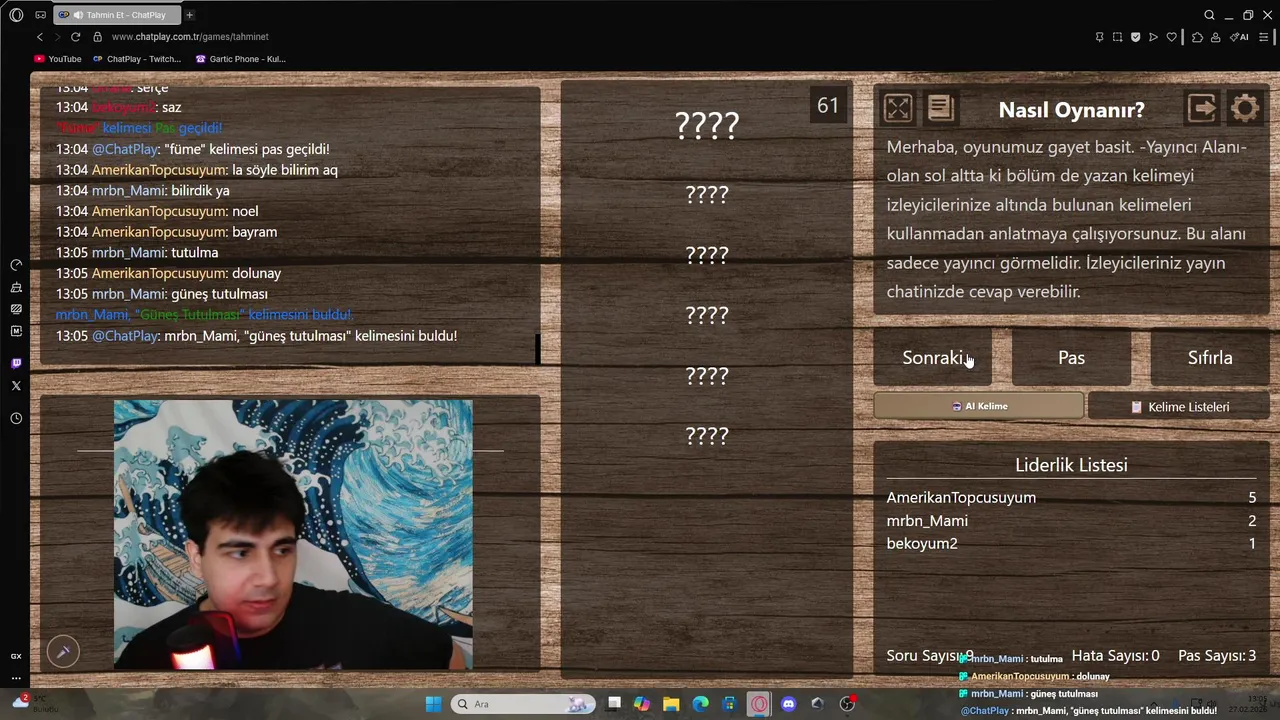Add page to bookmarks with heart icon
Viewport: 1280px width, 720px height.
(1172, 37)
